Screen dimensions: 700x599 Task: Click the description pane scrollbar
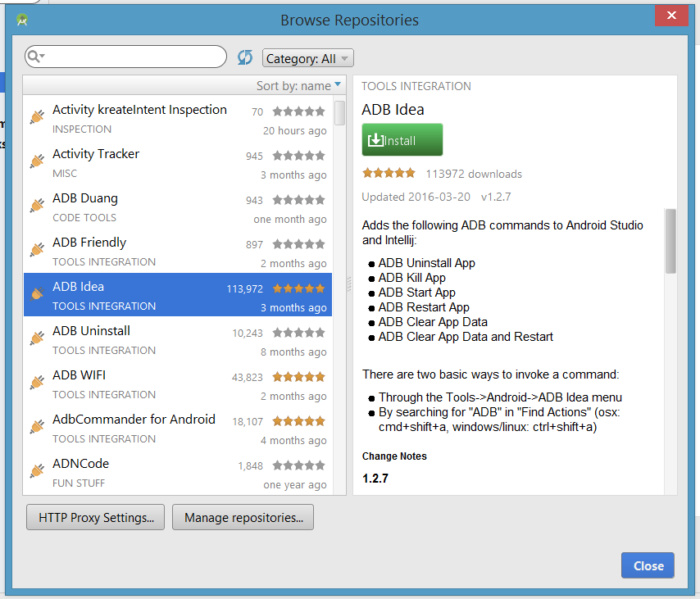tap(670, 241)
